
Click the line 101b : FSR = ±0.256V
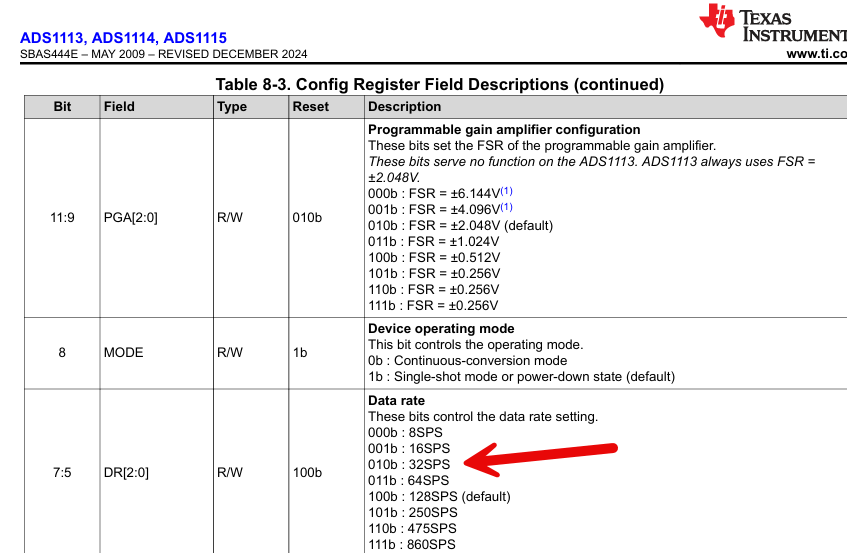(434, 273)
